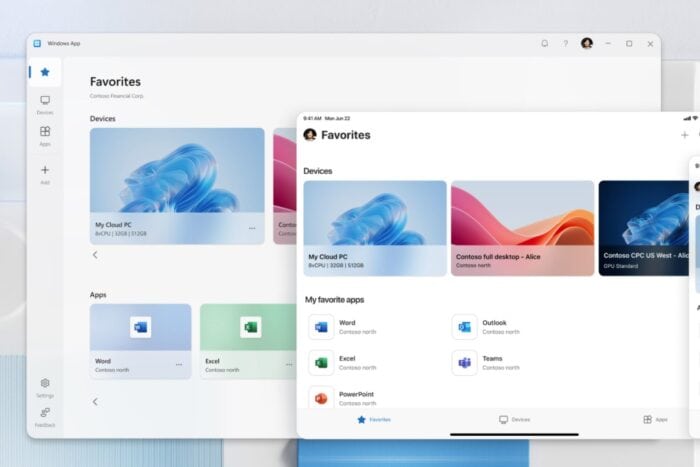Open My Cloud PC card on tablet
The image size is (700, 467).
[x=375, y=228]
